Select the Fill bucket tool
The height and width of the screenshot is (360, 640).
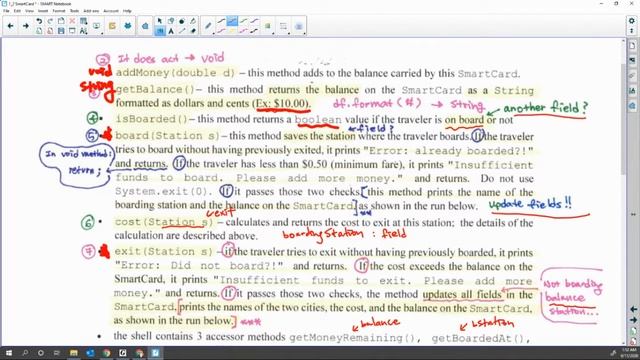193,21
